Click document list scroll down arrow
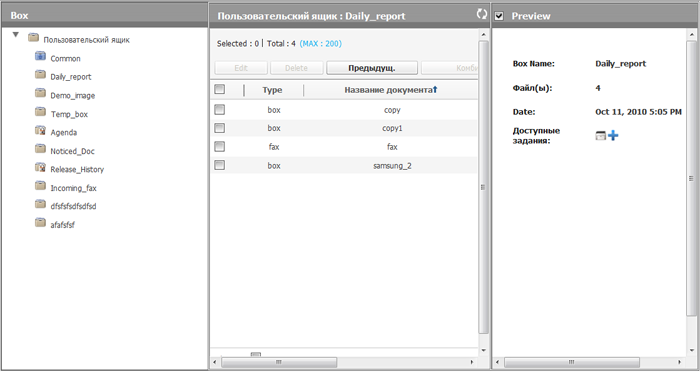This screenshot has width=700, height=372. click(483, 351)
